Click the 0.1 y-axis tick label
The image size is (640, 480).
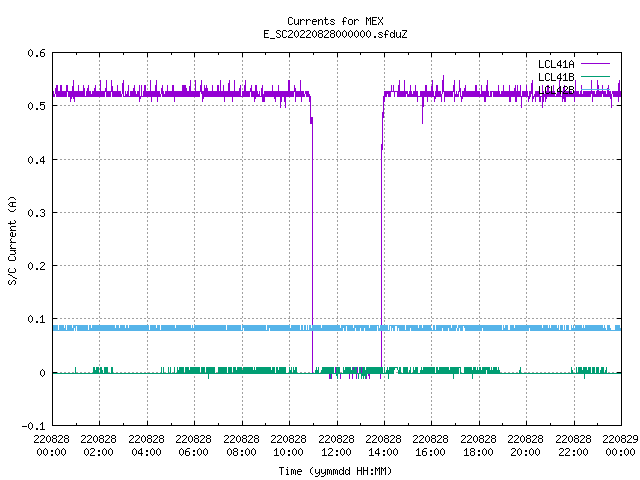tap(36, 319)
